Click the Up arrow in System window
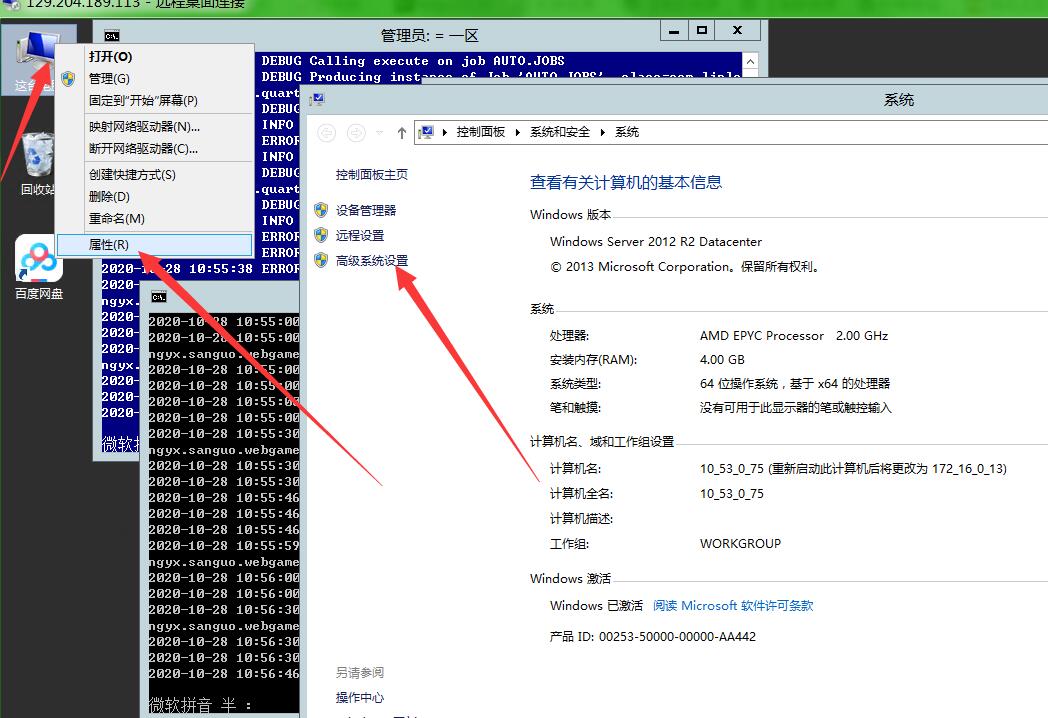 tap(402, 132)
